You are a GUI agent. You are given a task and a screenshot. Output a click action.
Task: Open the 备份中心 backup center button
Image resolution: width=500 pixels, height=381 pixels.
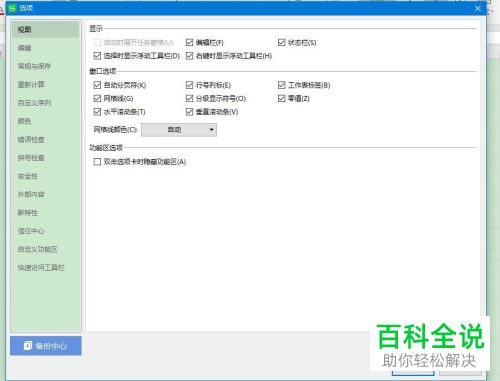click(46, 346)
